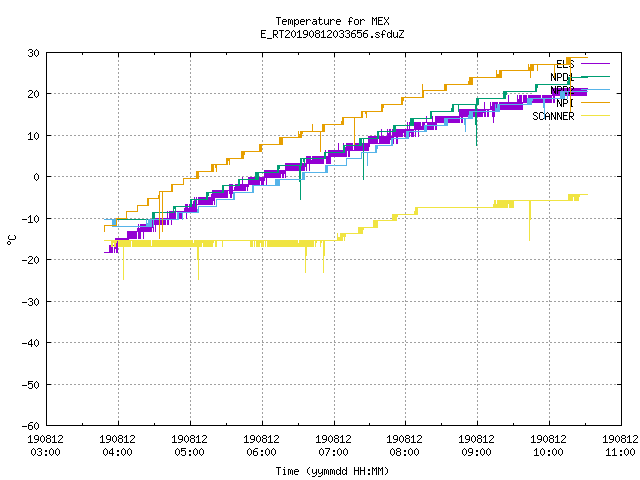
Task: Click the NPI legend label
Action: point(565,103)
